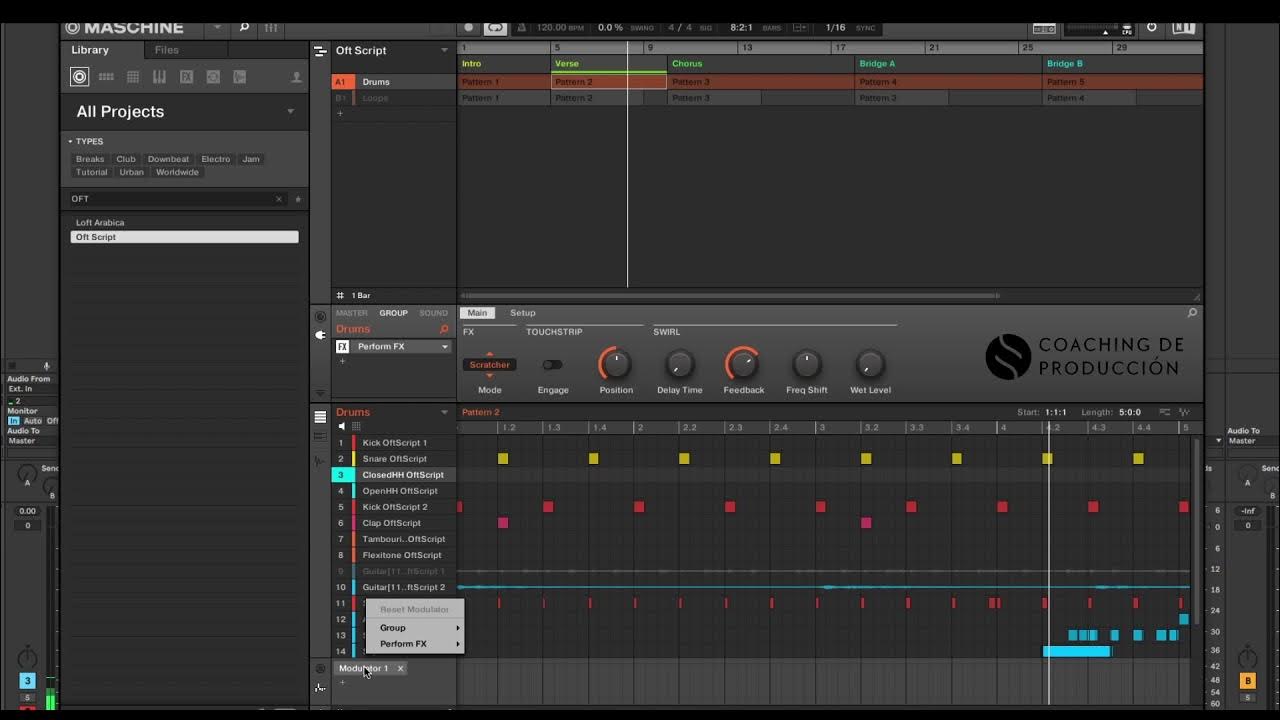Click the record button in transport
Screen dimensions: 1280x720
pos(469,28)
